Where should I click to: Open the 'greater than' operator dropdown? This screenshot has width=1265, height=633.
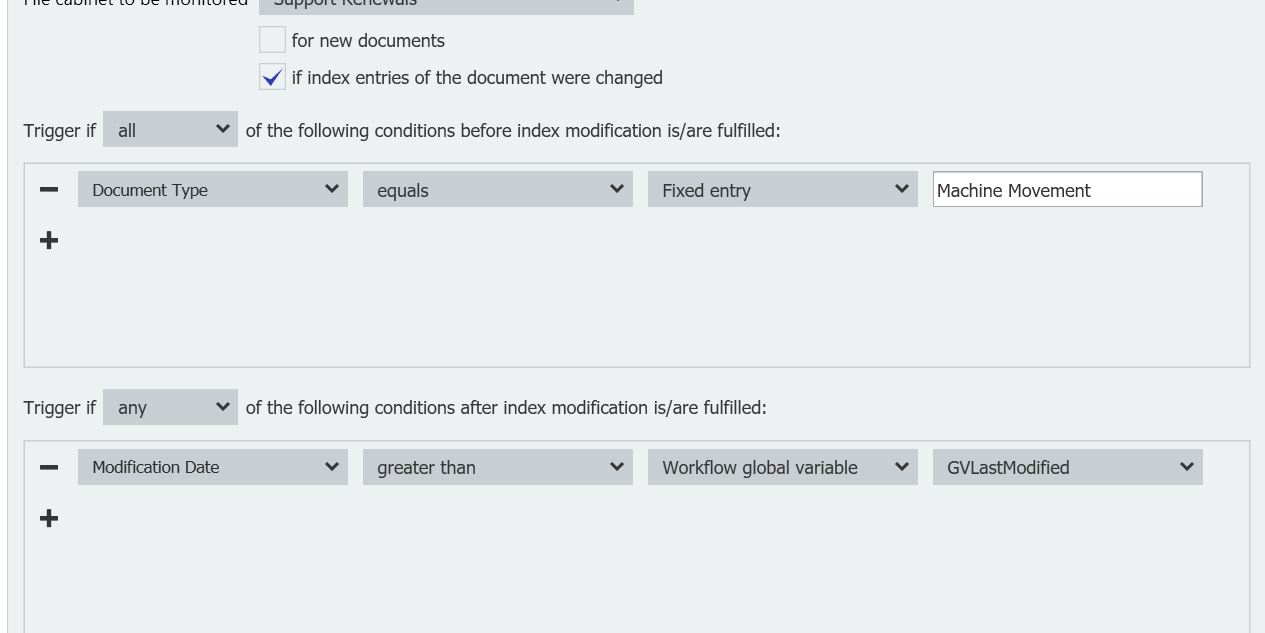click(x=497, y=467)
